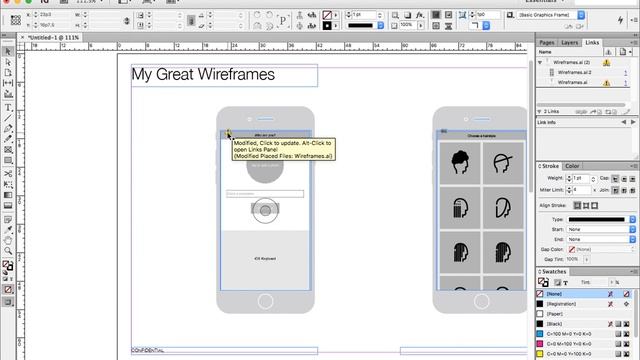Select Projecting Cap option
Image resolution: width=640 pixels, height=360 pixels.
click(632, 179)
